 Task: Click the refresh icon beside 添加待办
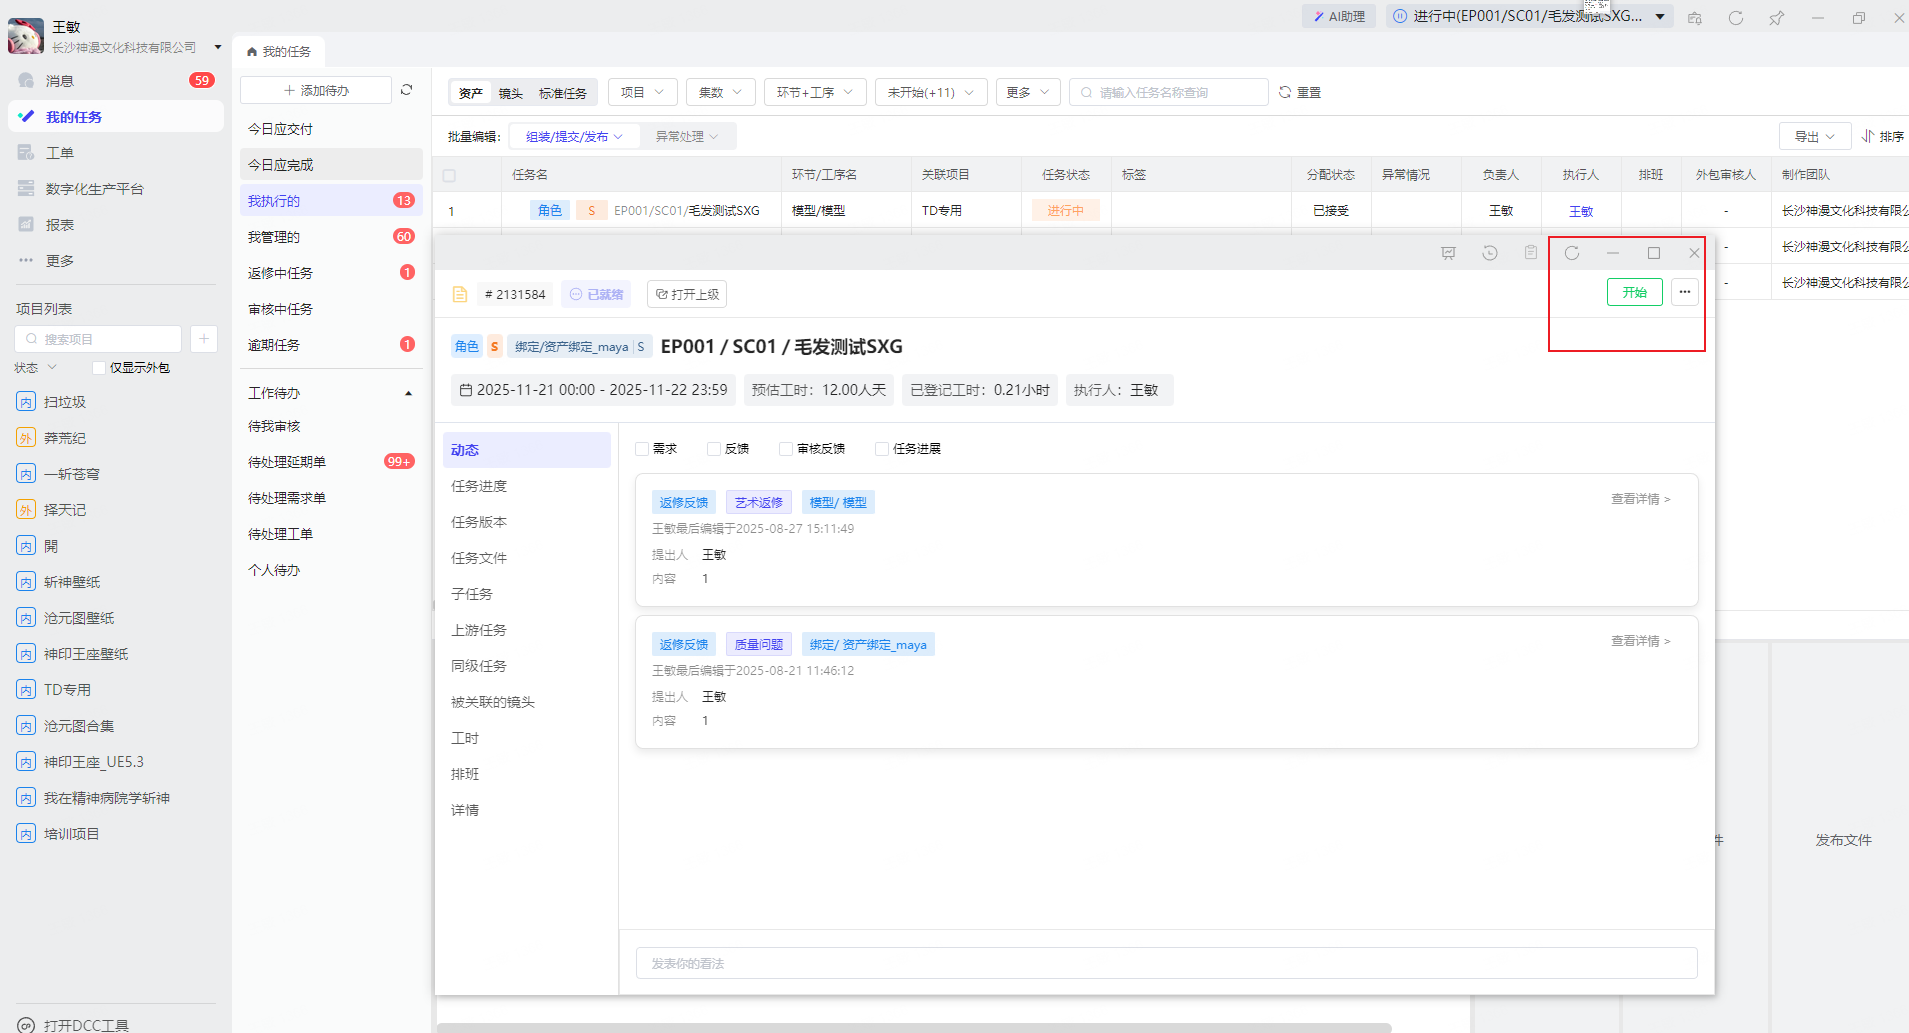click(406, 90)
